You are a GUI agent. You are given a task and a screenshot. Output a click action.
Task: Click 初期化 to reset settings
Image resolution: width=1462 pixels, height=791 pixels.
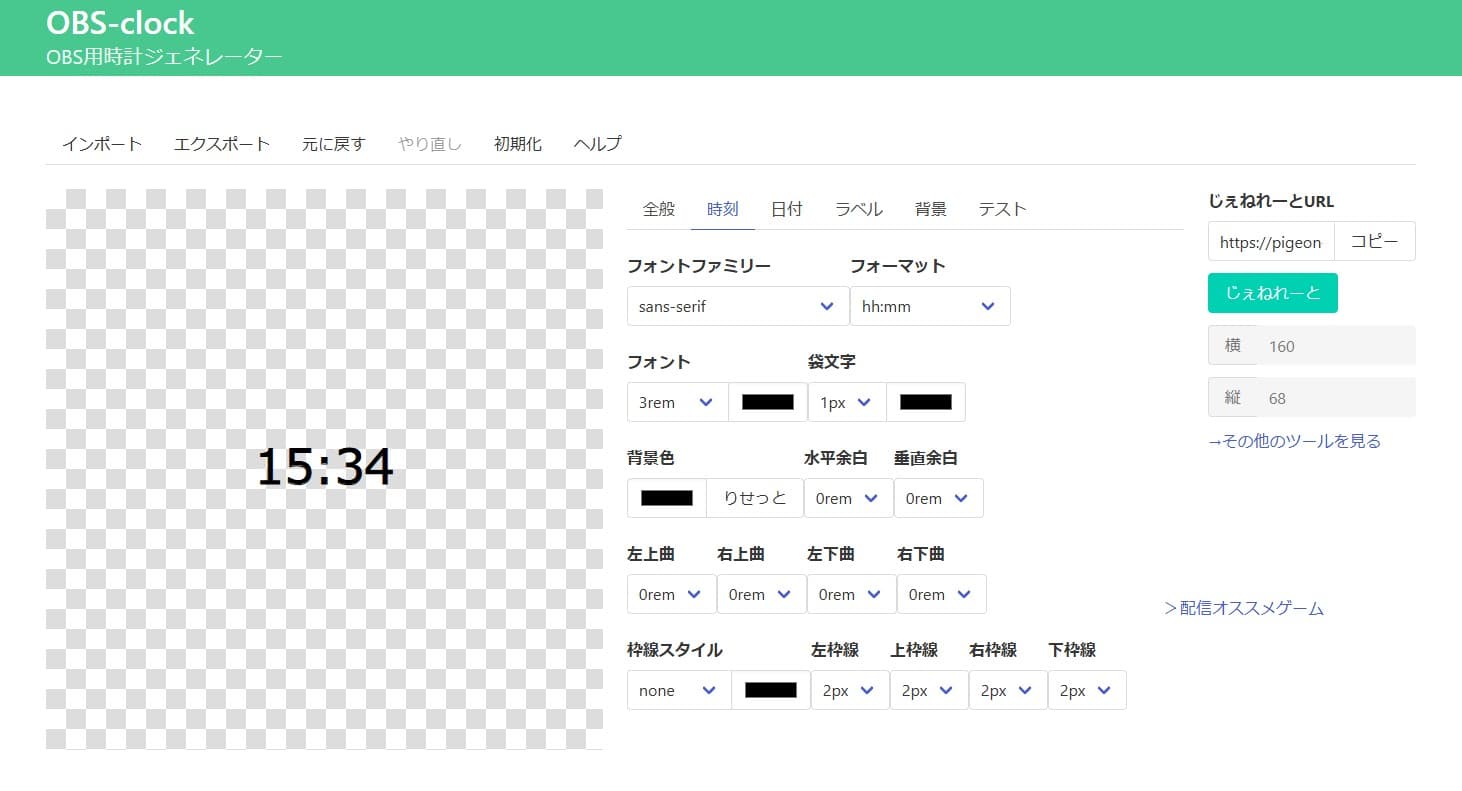tap(517, 143)
